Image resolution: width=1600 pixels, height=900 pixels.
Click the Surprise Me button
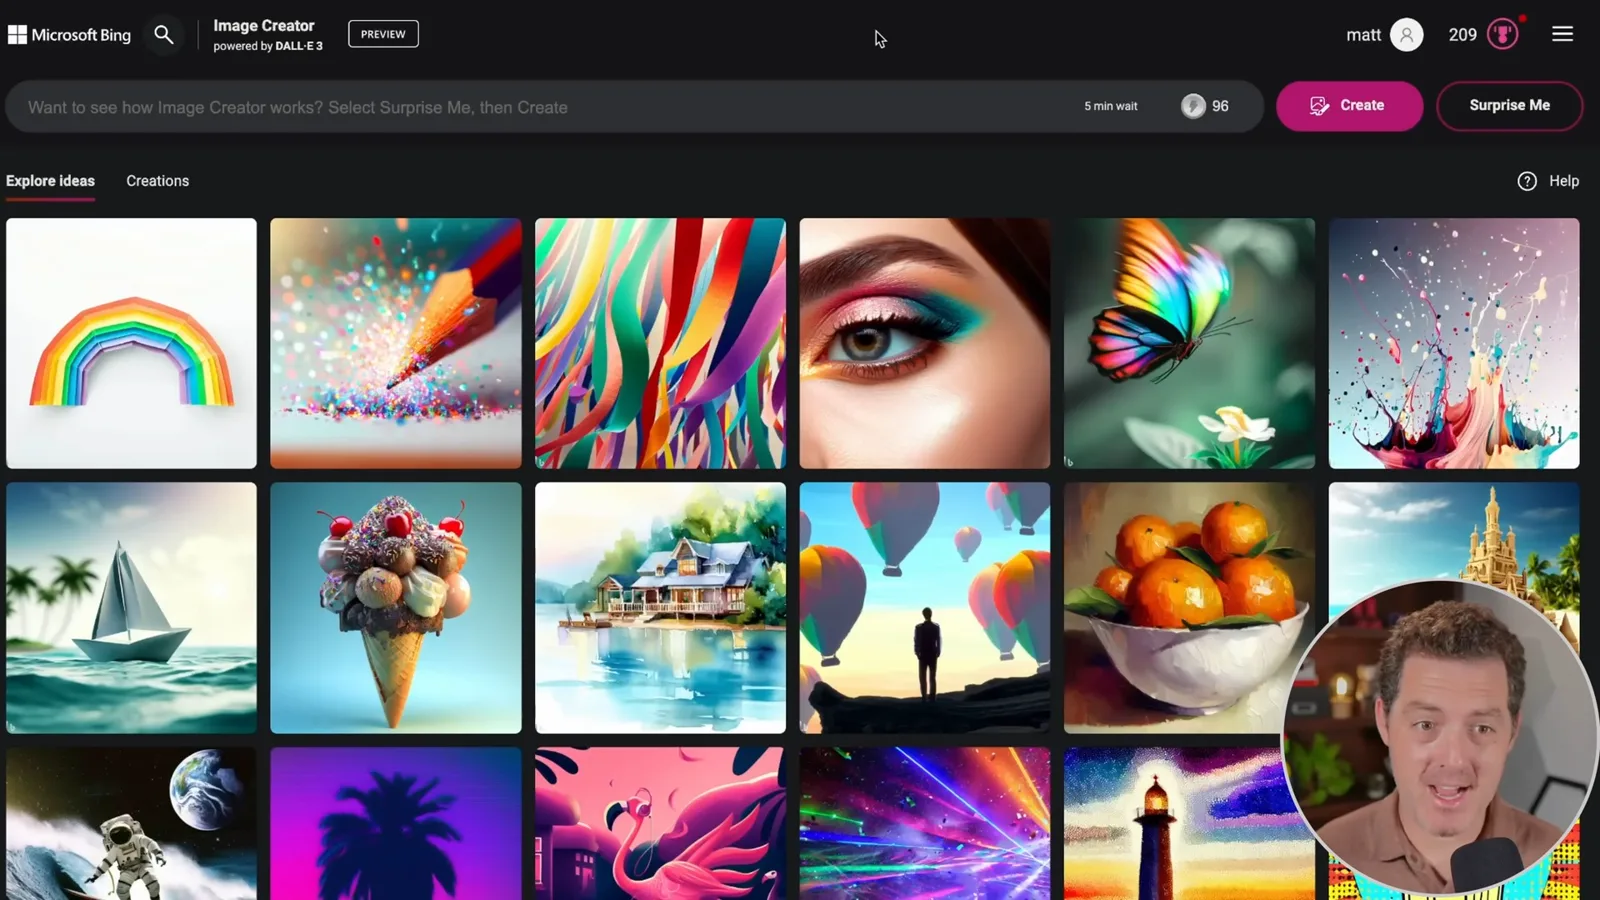coord(1509,106)
